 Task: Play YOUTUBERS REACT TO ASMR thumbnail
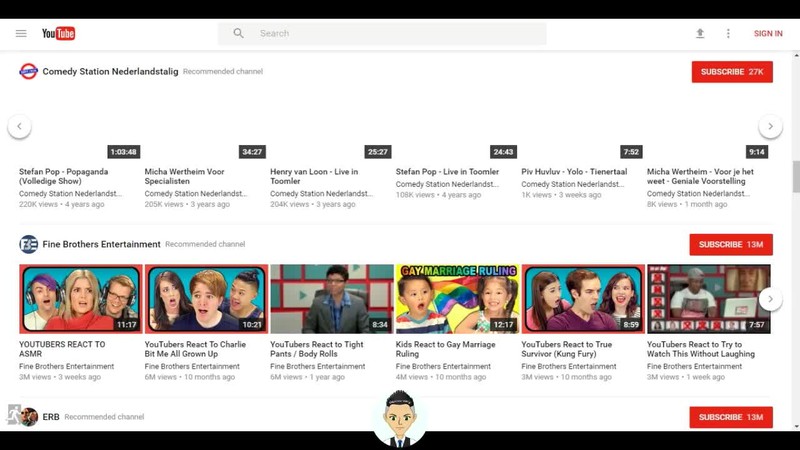click(x=81, y=299)
